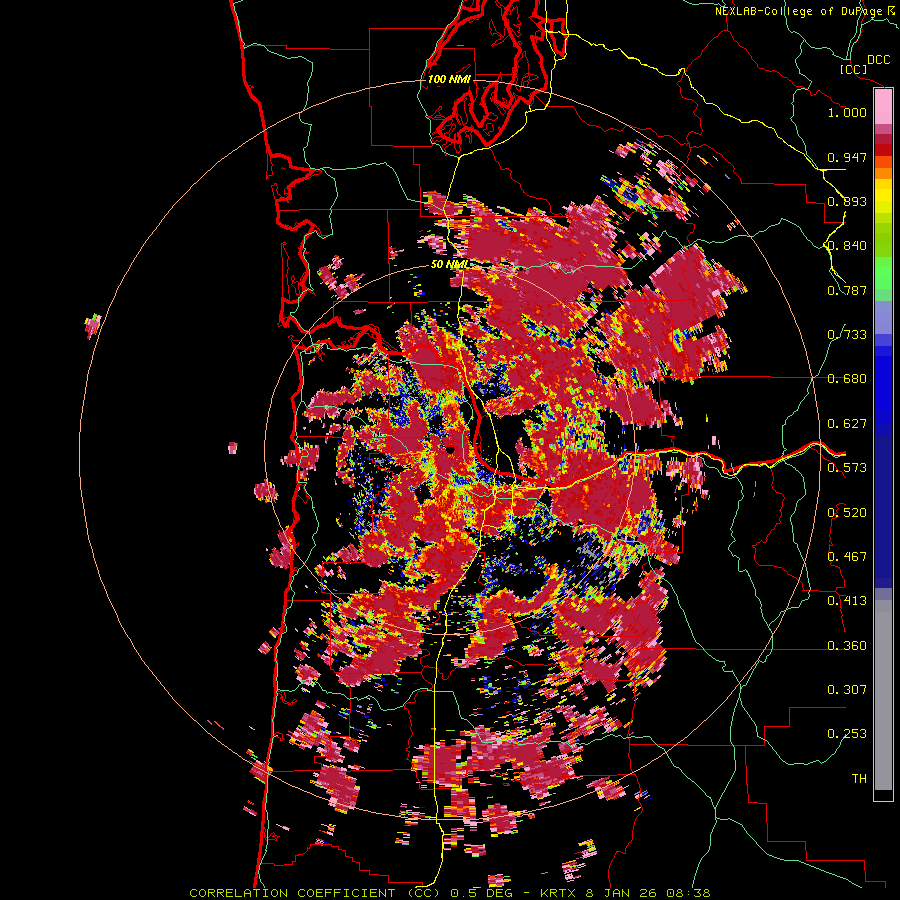Image resolution: width=900 pixels, height=900 pixels.
Task: Click the 0.840 legend value
Action: [x=847, y=246]
